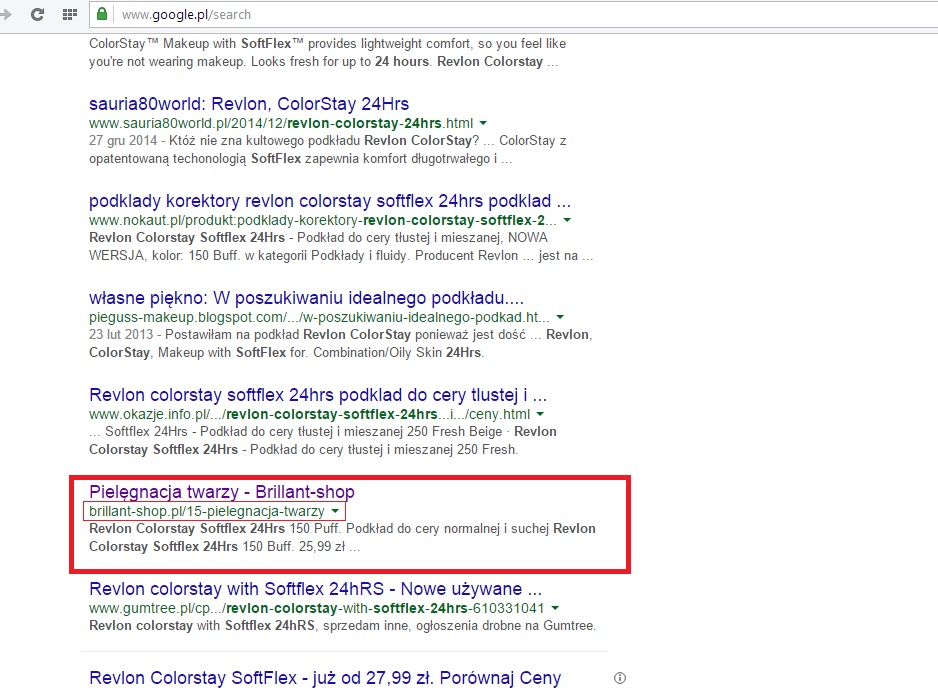Click the pieguss-makeup.blogspot.com URL text
The image size is (938, 690).
[319, 317]
